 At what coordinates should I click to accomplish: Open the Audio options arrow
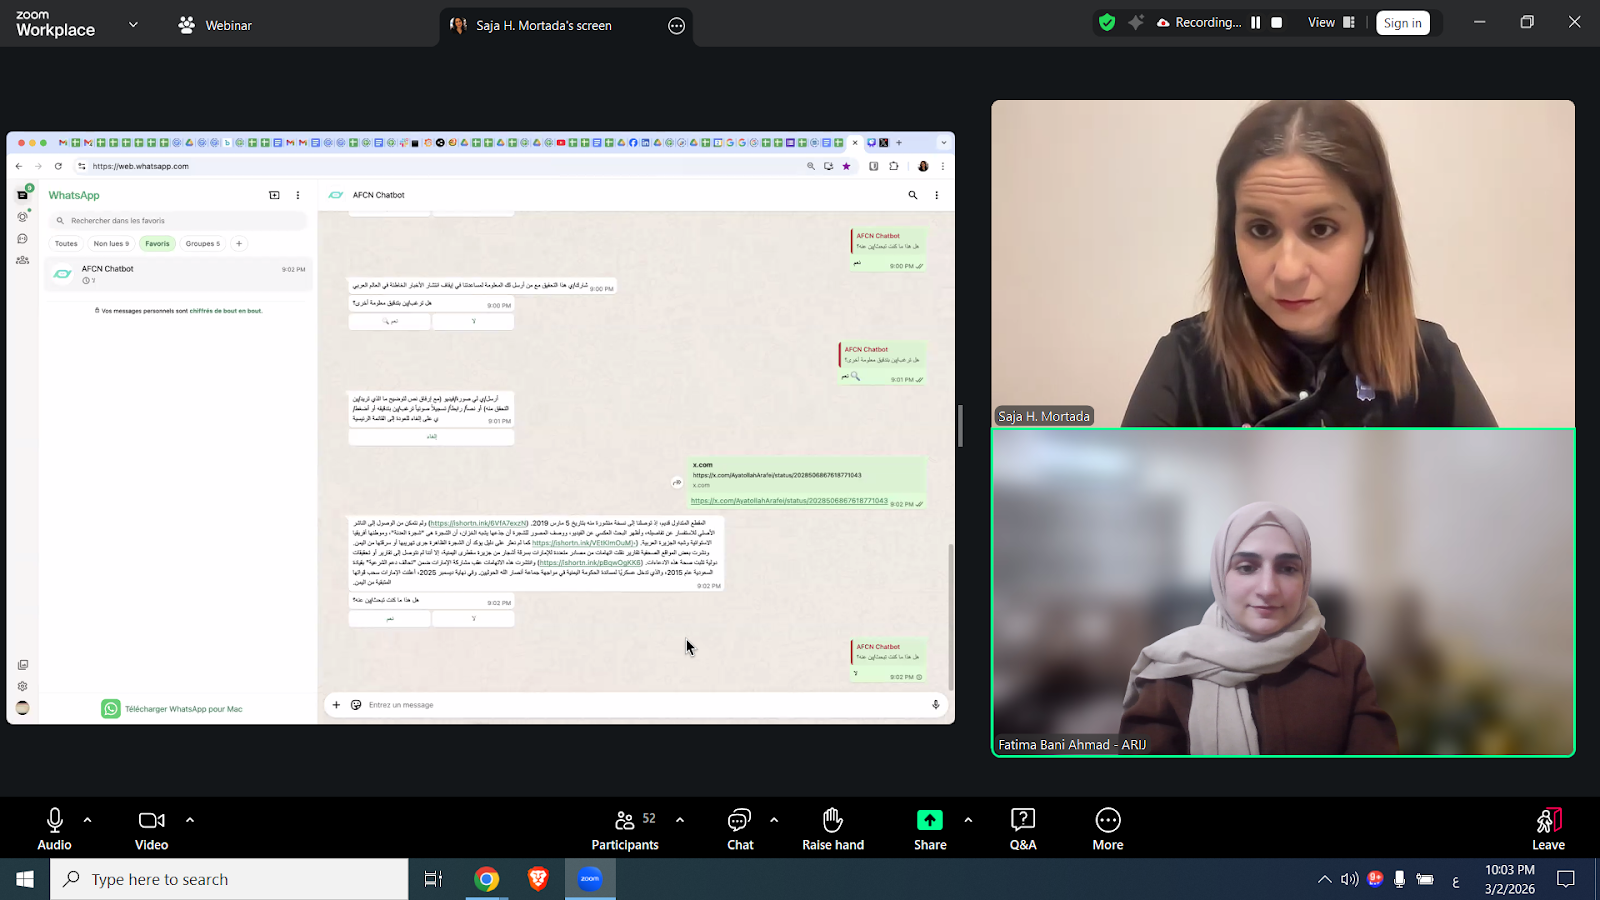click(x=88, y=820)
